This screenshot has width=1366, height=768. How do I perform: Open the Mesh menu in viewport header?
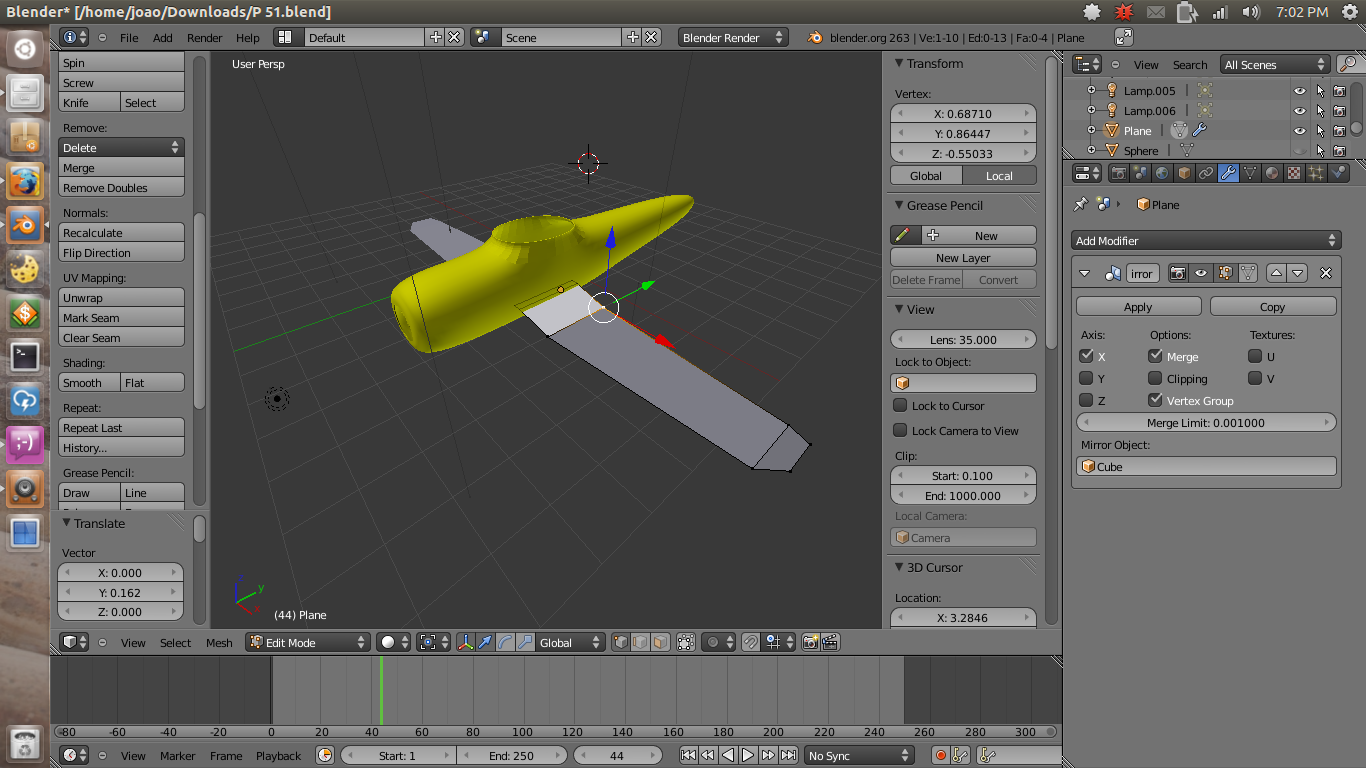click(x=219, y=643)
